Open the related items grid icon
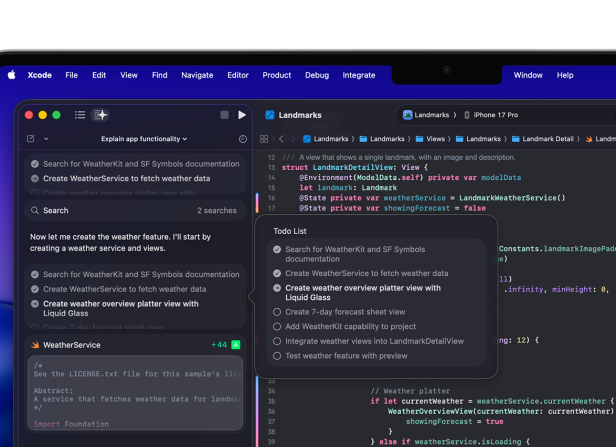The image size is (616, 447). pyautogui.click(x=264, y=139)
